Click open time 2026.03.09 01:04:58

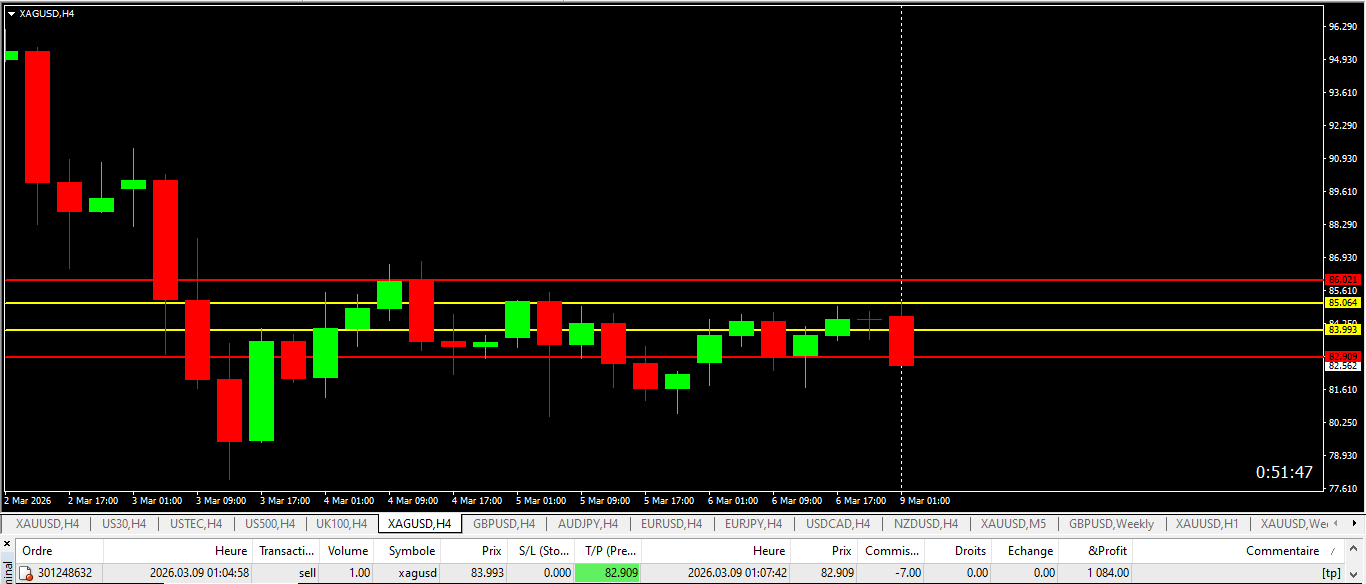199,573
